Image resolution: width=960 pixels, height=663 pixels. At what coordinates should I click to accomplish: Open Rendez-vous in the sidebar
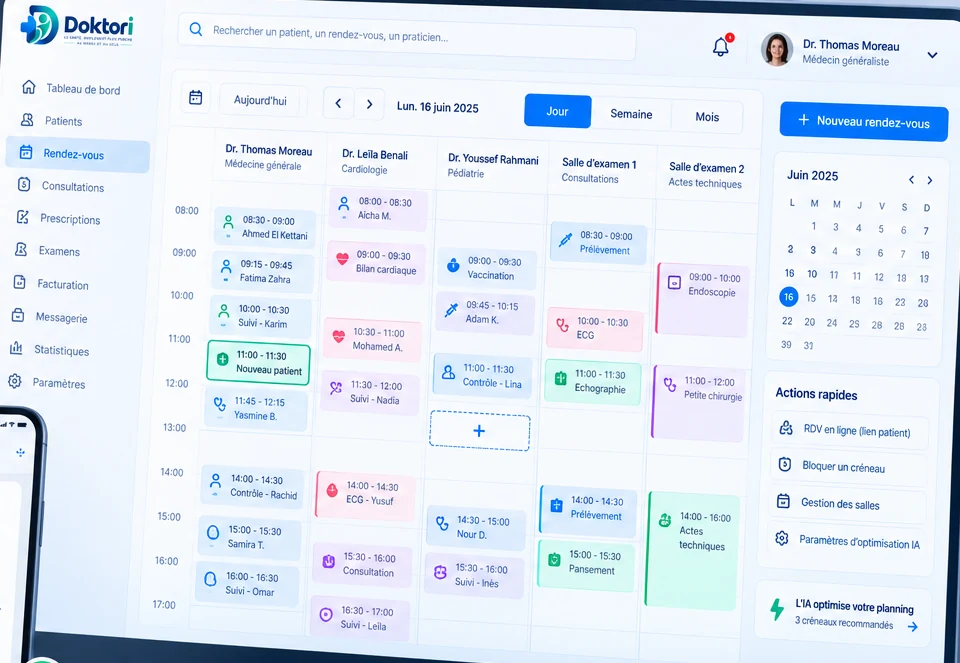78,154
